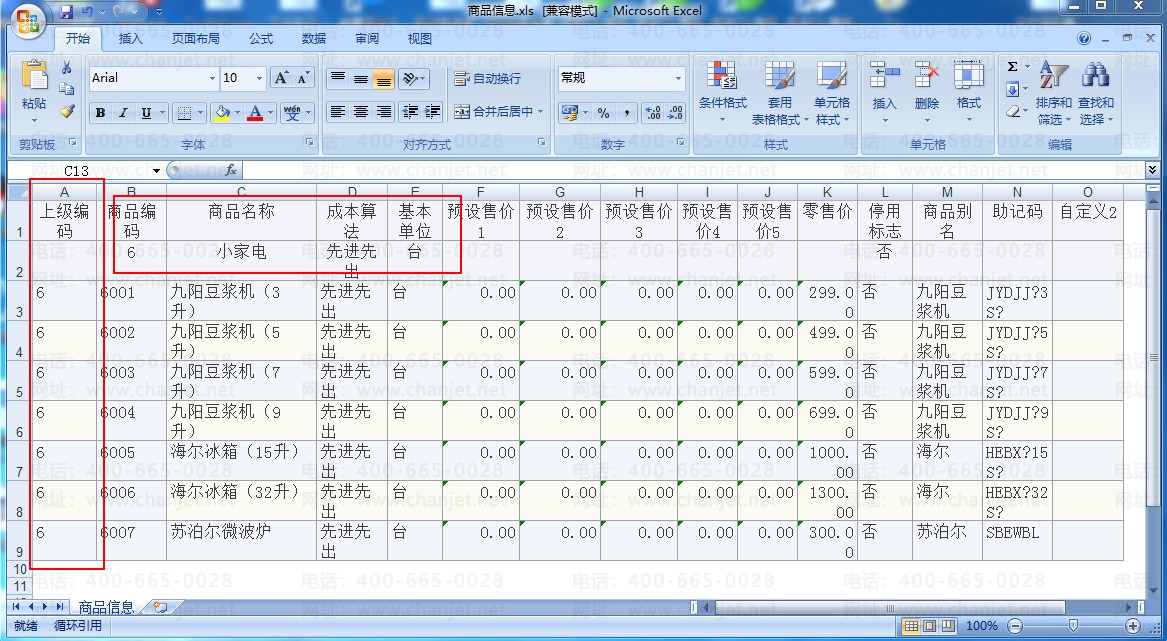
Task: Click the red font color swatch
Action: coord(255,113)
